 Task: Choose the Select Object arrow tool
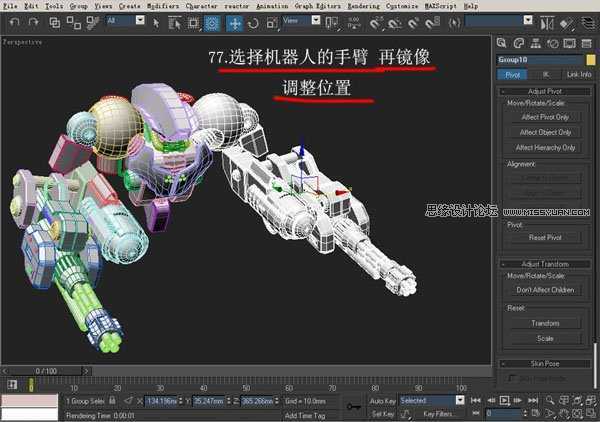point(156,23)
